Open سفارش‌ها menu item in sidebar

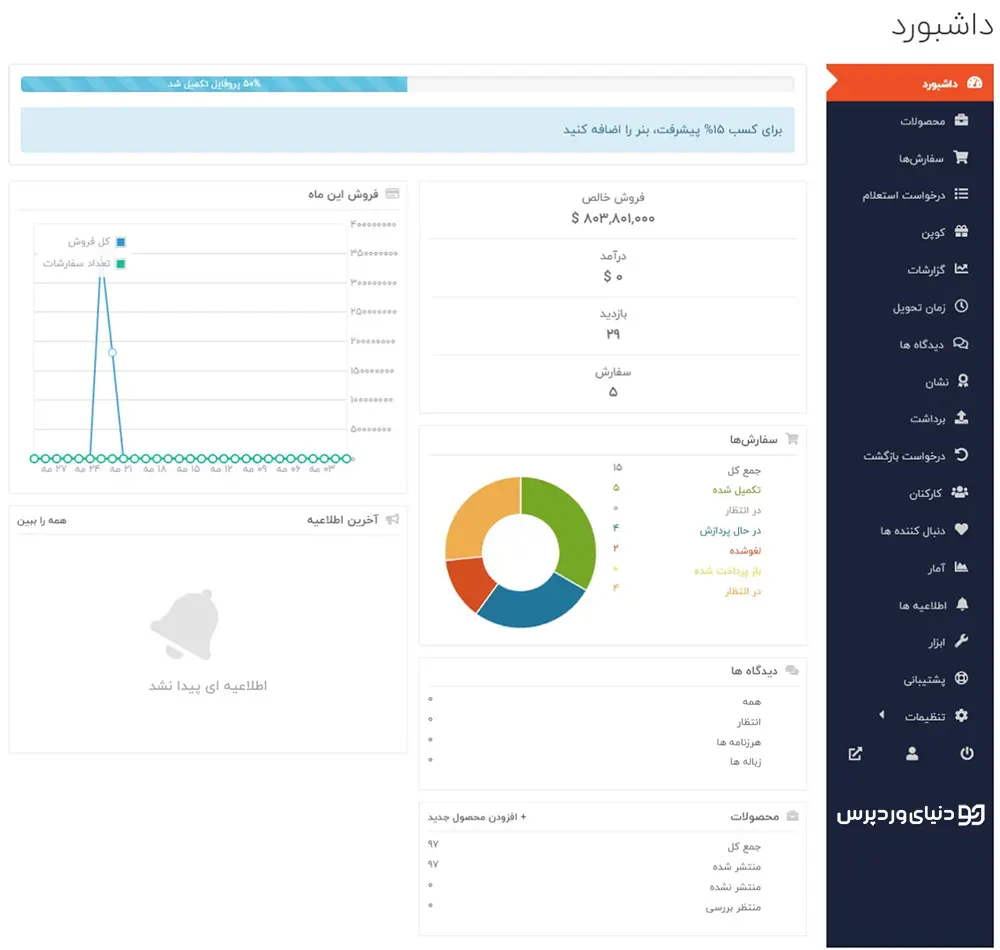[909, 157]
